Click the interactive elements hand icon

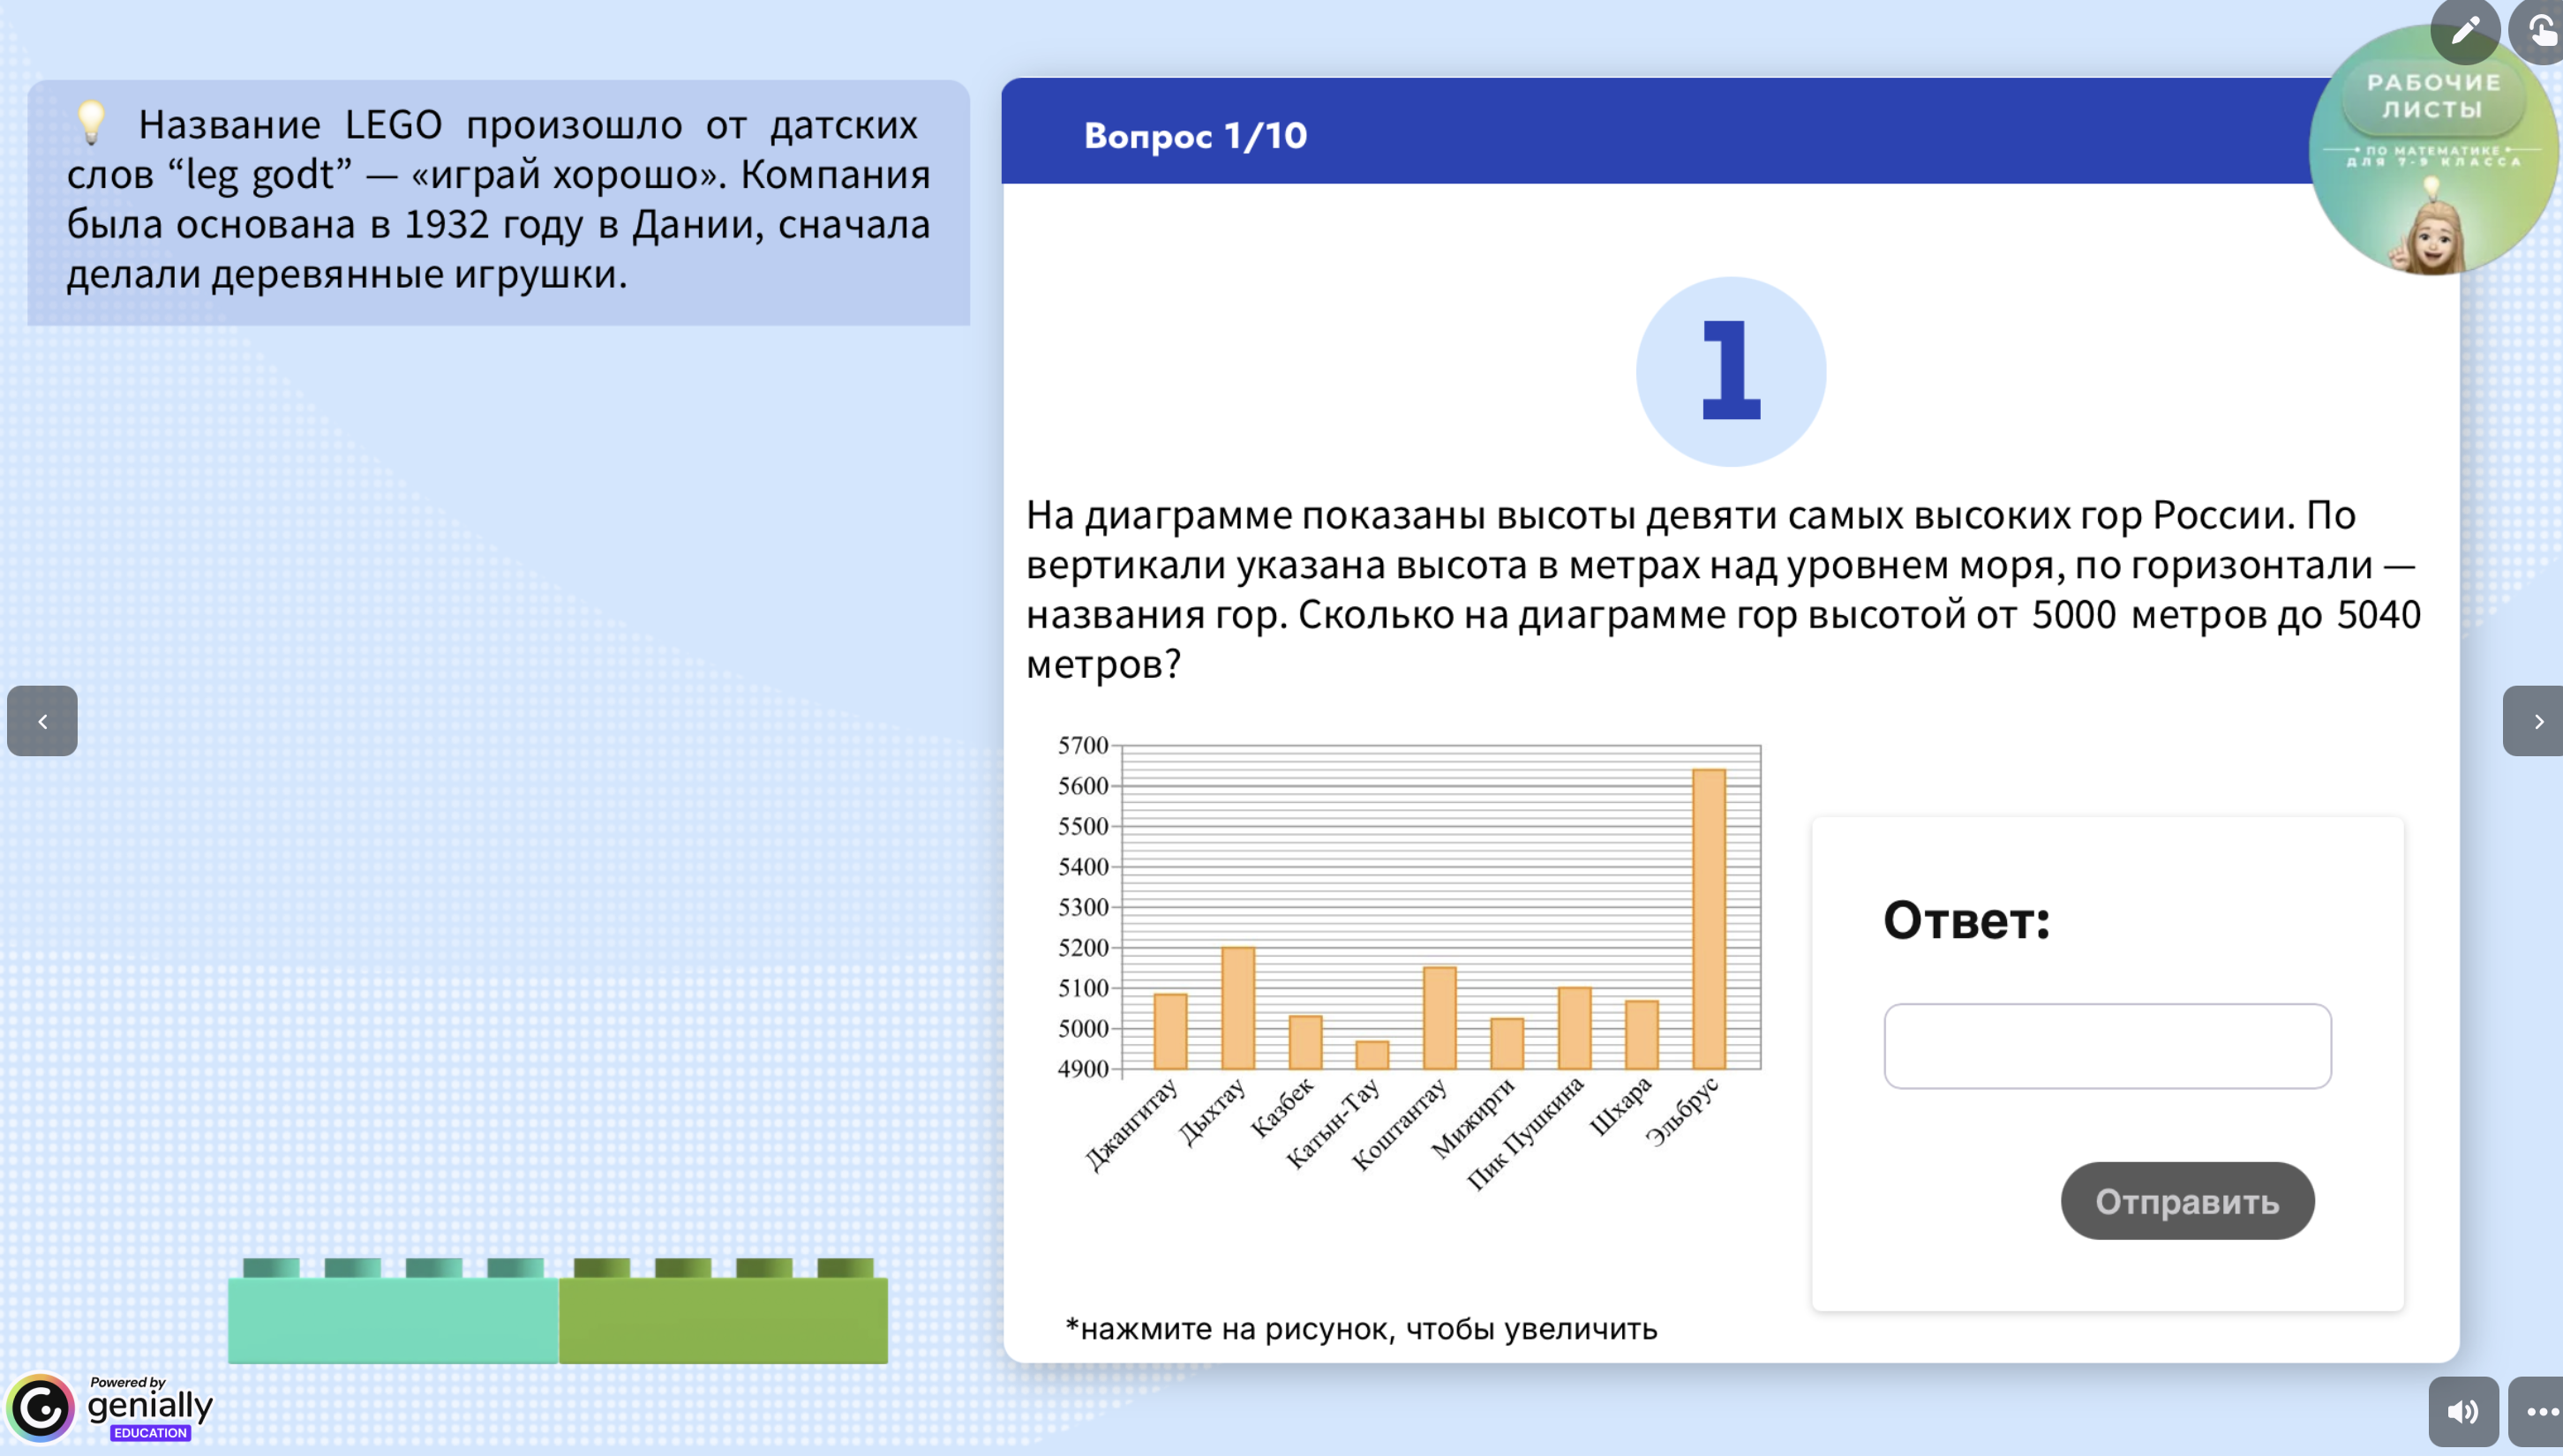(2539, 30)
